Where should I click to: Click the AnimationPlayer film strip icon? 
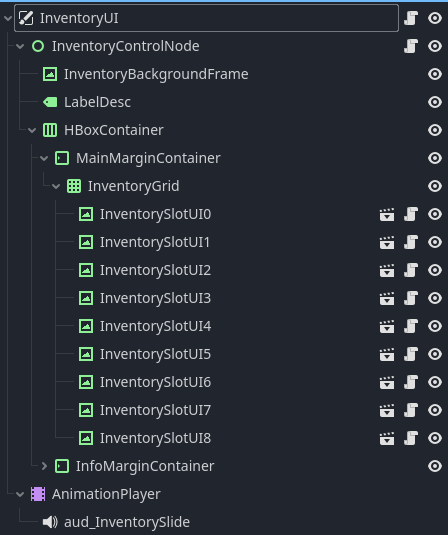[38, 494]
